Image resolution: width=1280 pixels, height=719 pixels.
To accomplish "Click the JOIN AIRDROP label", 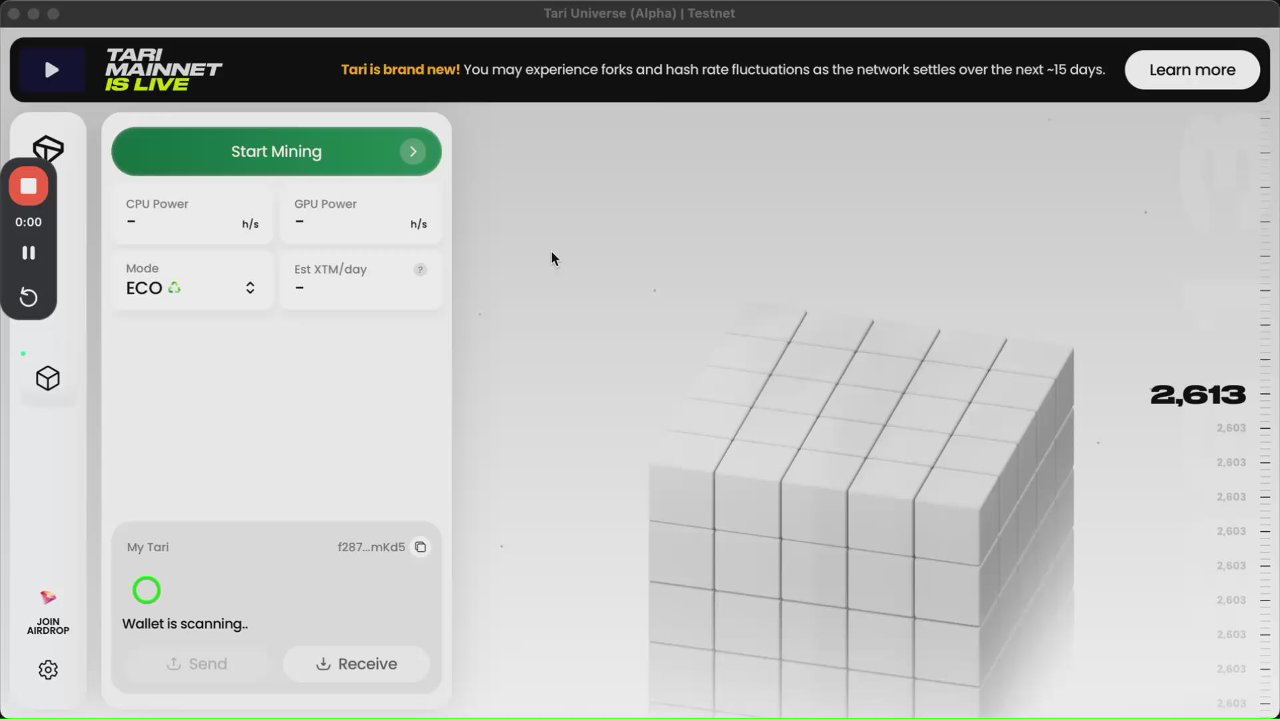I will [48, 626].
